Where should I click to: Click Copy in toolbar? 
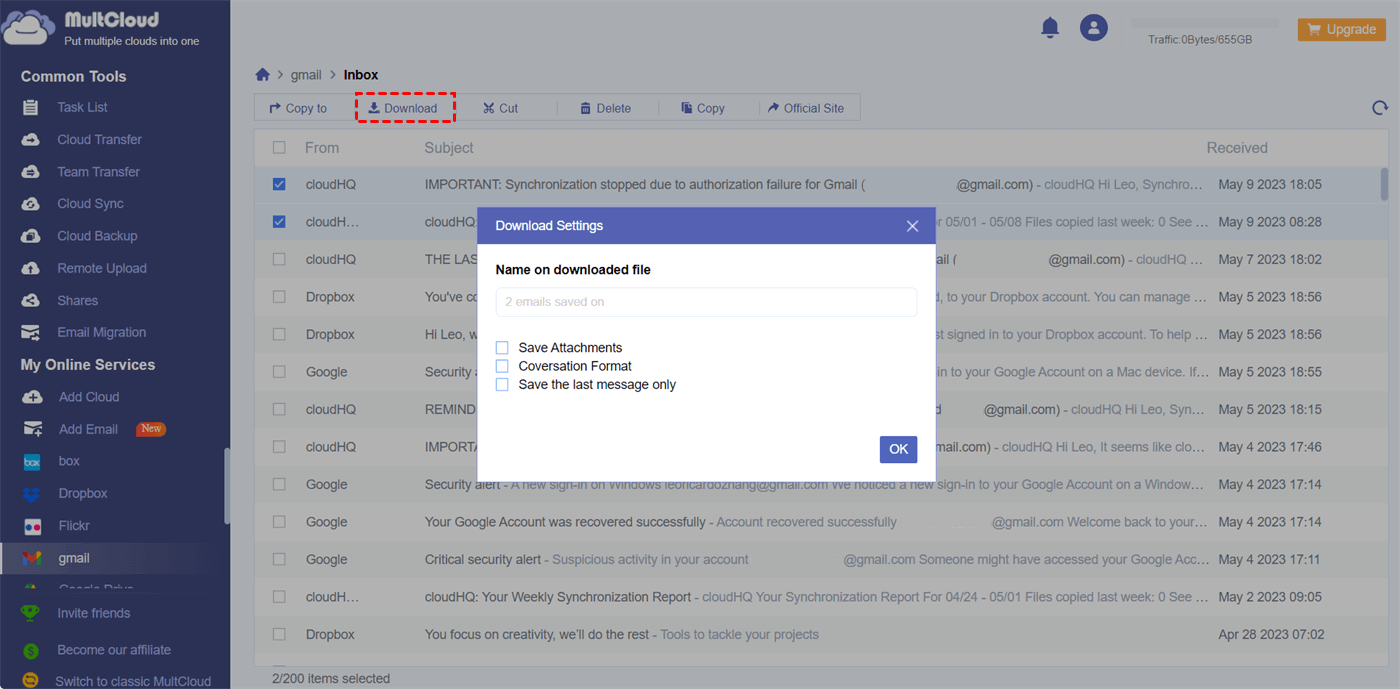pos(703,108)
